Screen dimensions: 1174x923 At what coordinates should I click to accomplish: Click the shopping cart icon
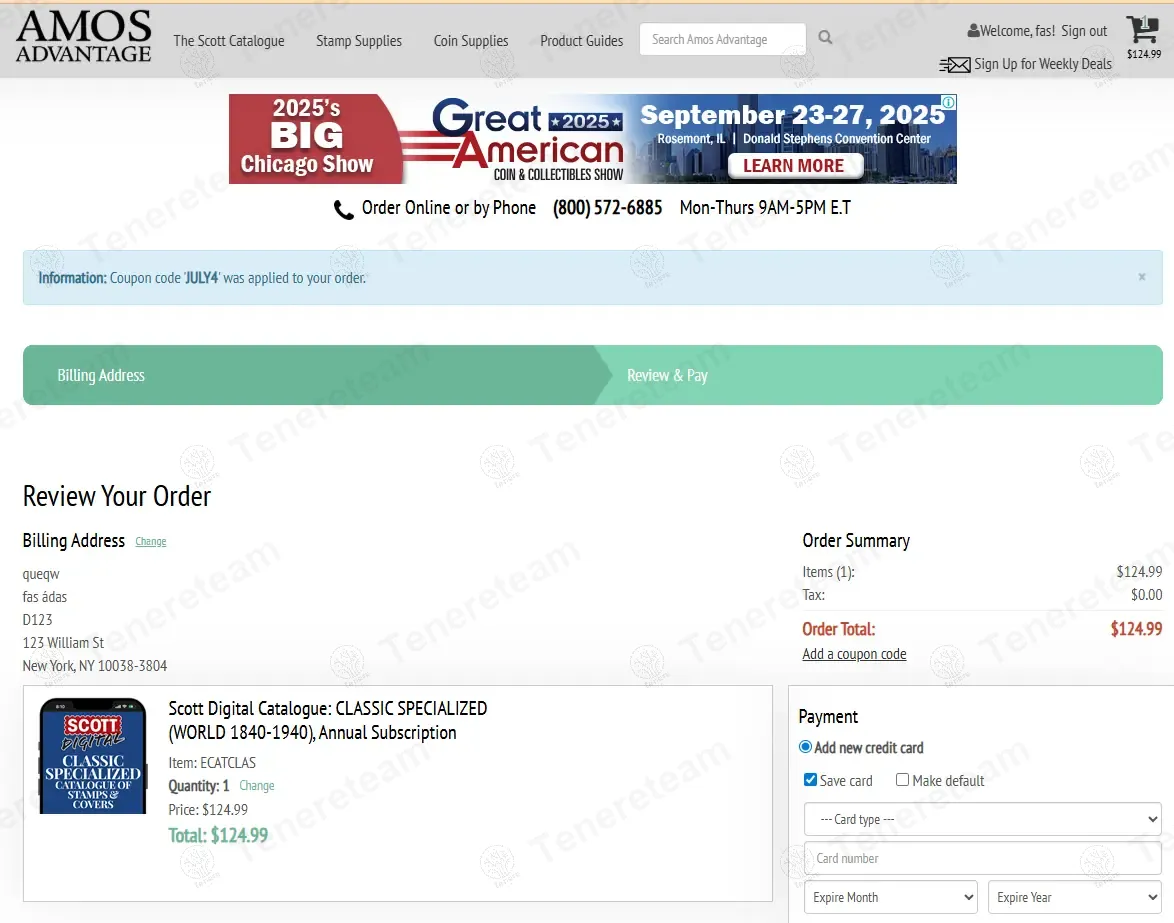pos(1141,30)
